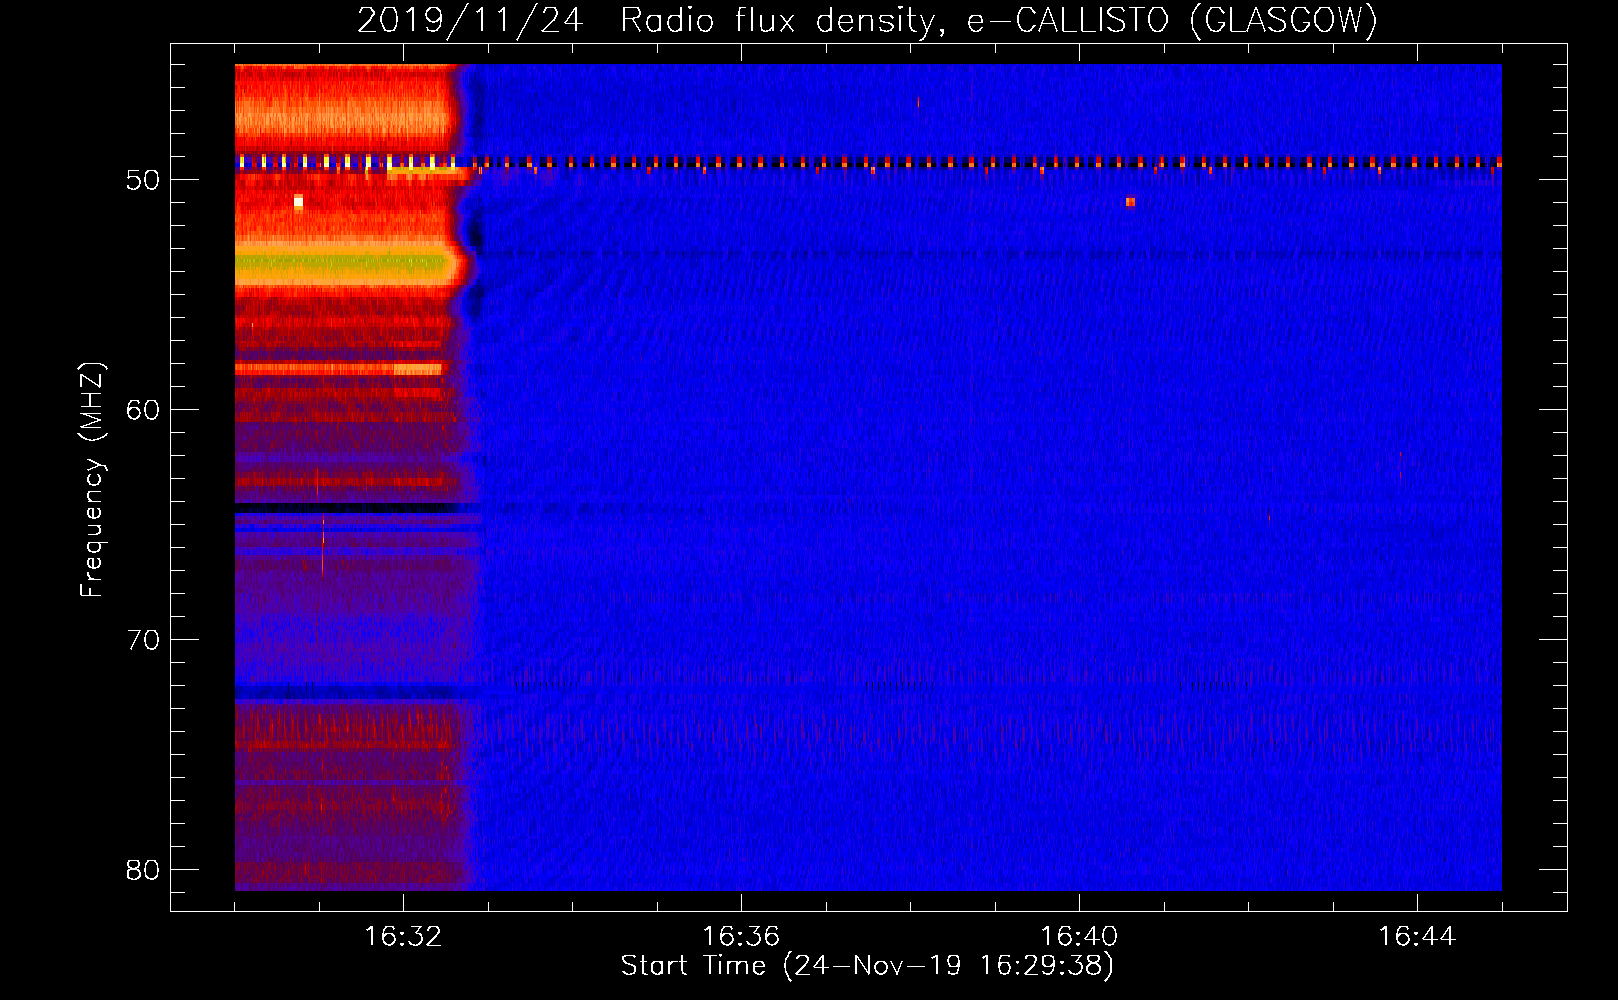Click the 16:40 time tick label
Image resolution: width=1618 pixels, height=1000 pixels.
(1079, 937)
